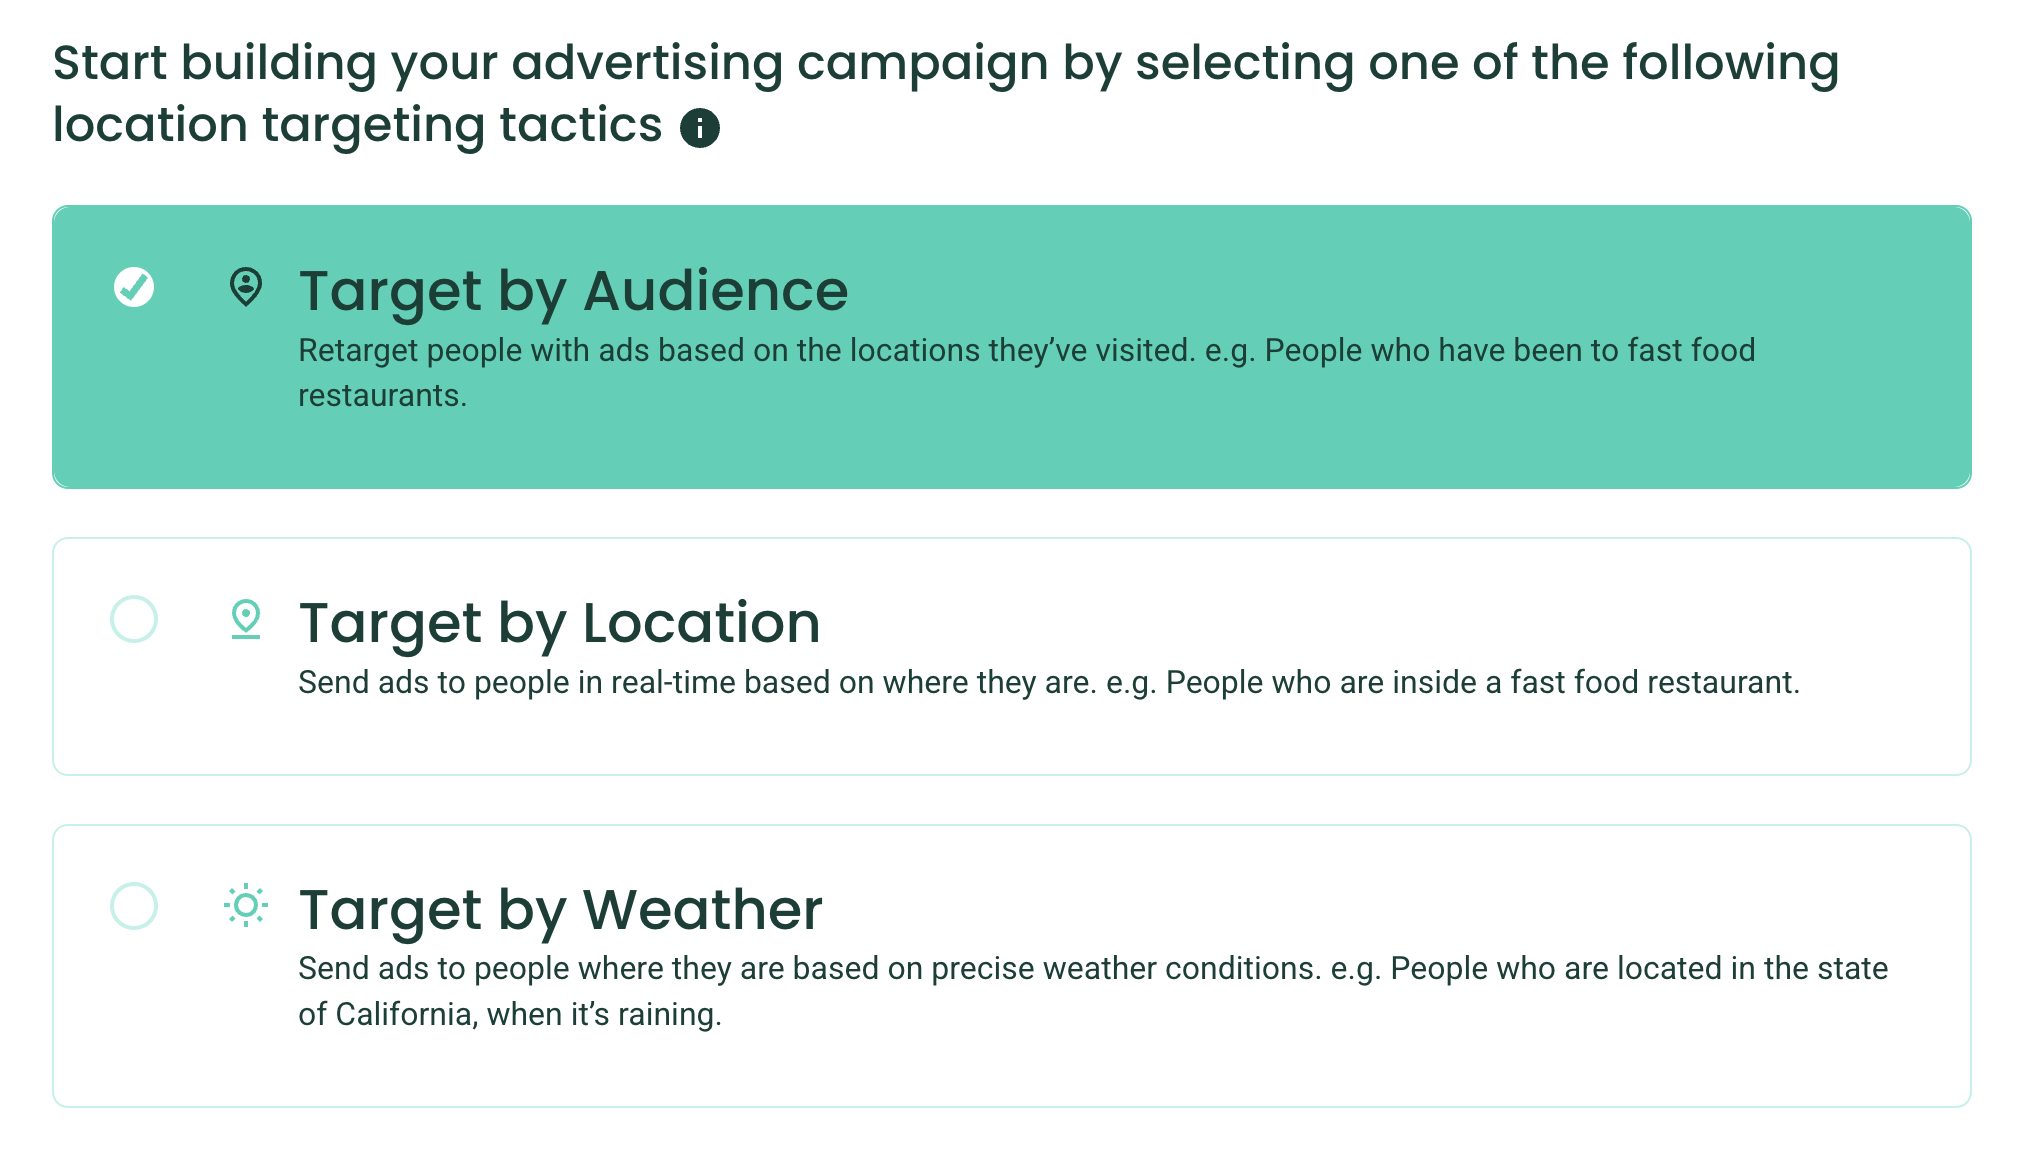
Task: Click the 'Target by Weather' title
Action: click(560, 910)
